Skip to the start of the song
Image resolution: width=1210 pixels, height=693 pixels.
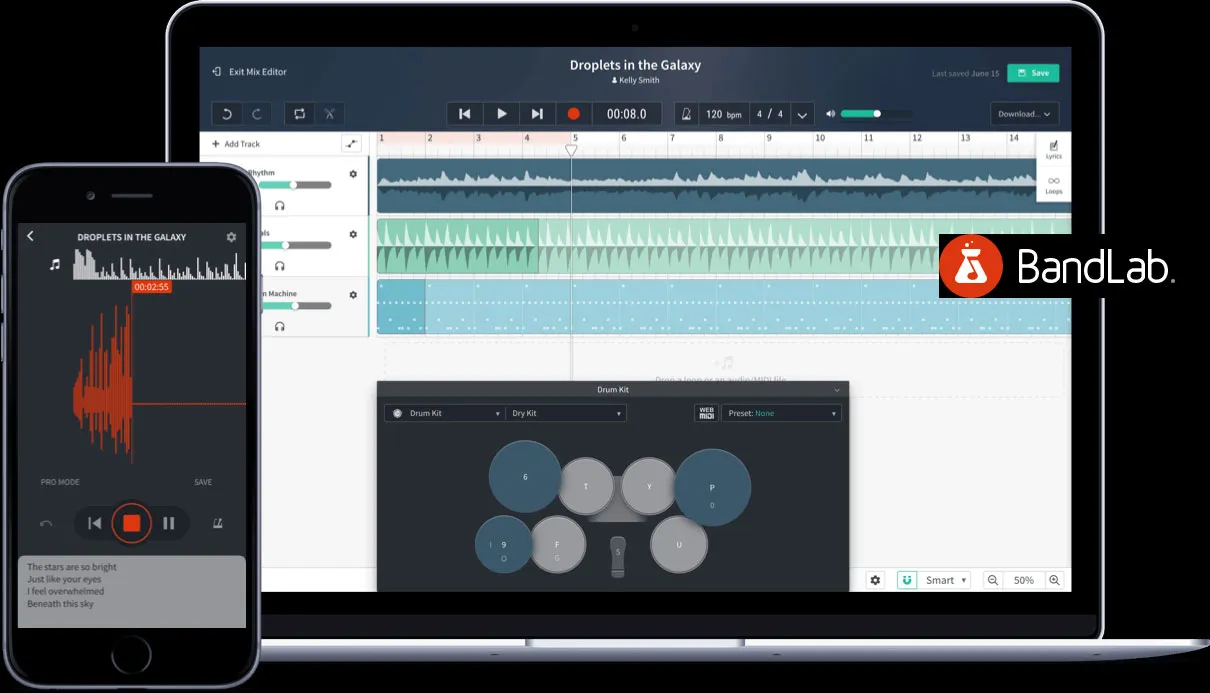[465, 114]
